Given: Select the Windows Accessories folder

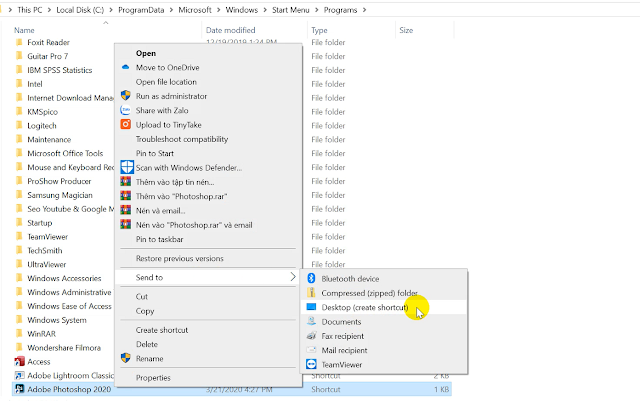Looking at the screenshot, I should click(64, 278).
